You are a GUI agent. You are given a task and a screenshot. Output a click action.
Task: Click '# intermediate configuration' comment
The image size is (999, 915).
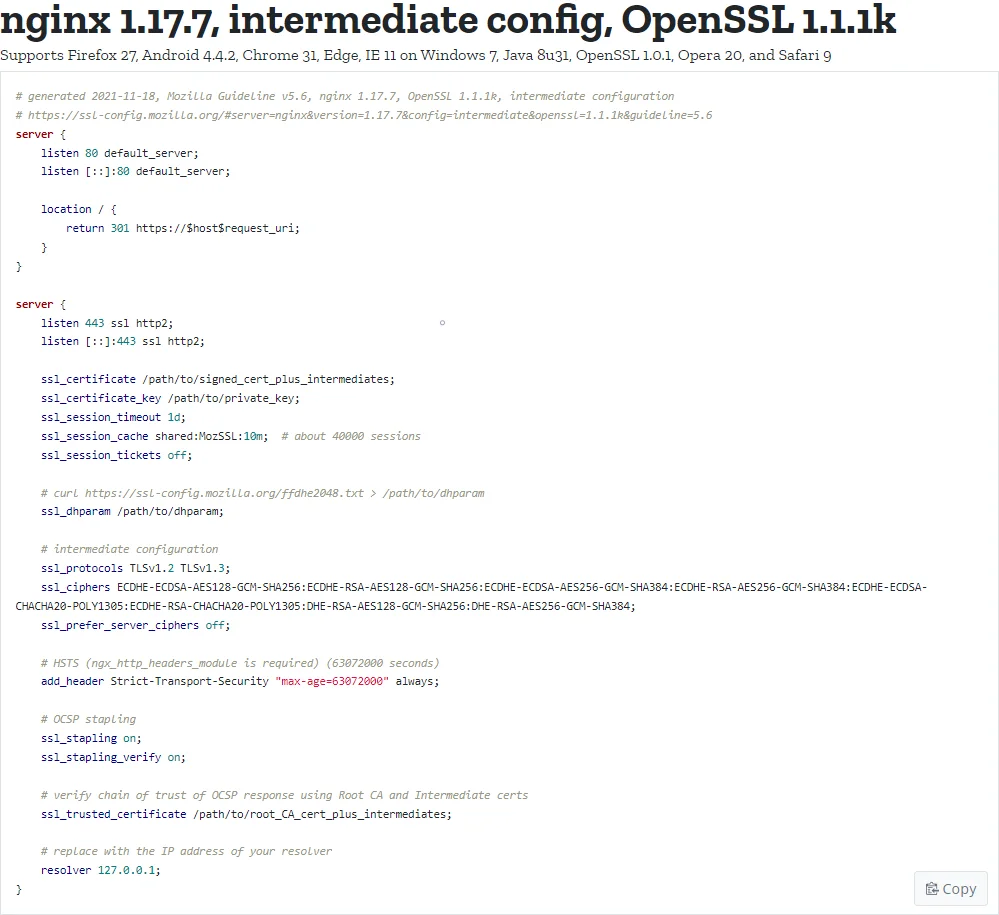click(x=129, y=549)
